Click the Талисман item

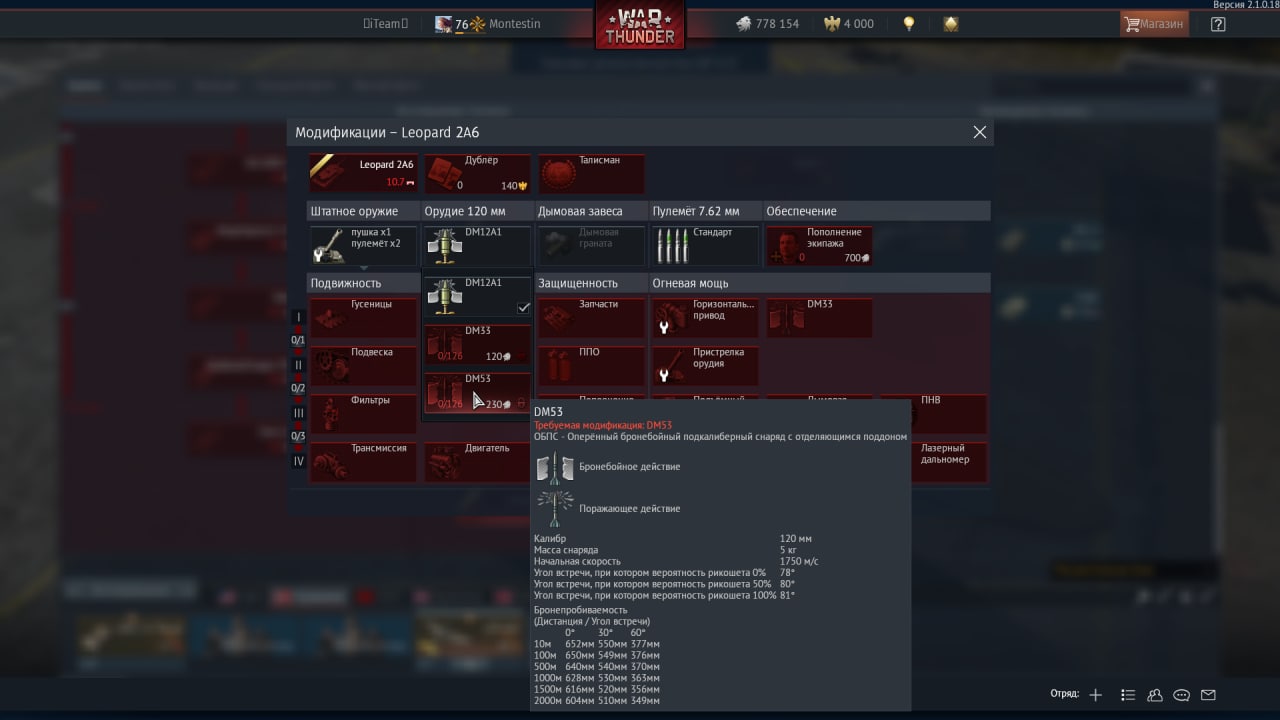click(x=591, y=173)
